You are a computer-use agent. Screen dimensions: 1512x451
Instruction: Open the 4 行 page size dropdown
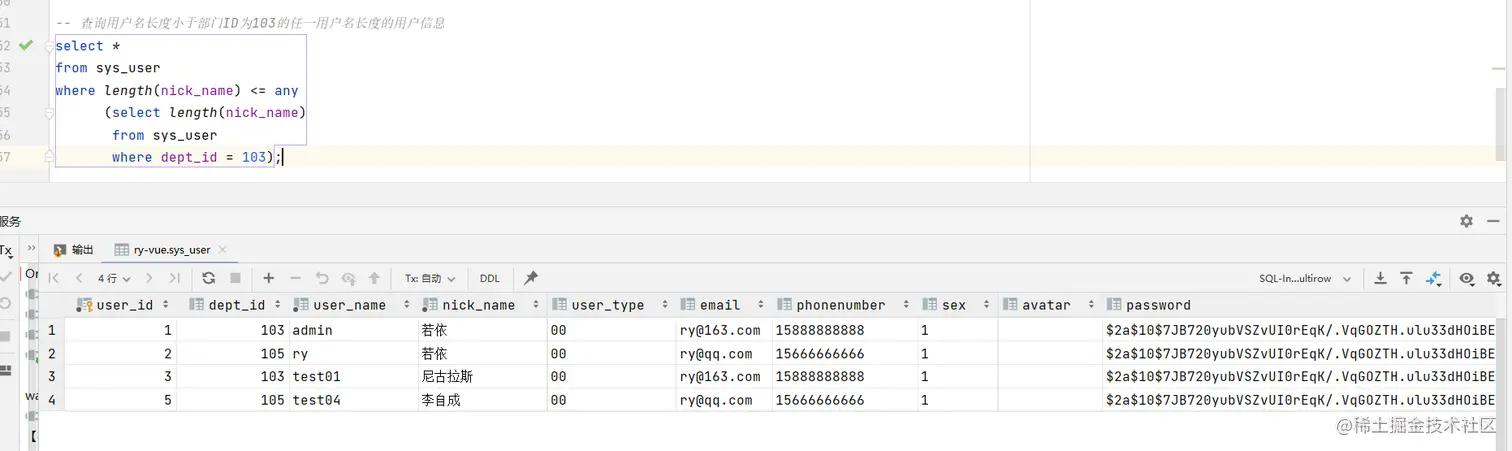pyautogui.click(x=114, y=278)
